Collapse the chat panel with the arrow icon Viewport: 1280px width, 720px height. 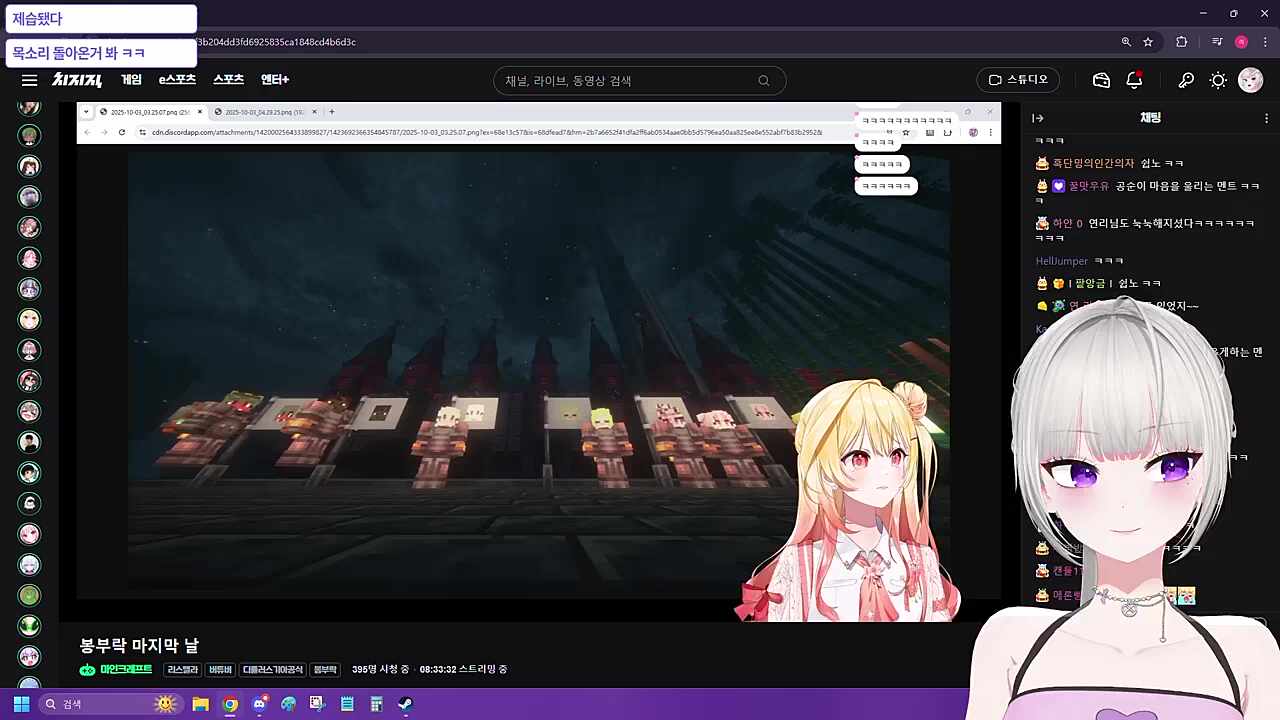coord(1038,118)
